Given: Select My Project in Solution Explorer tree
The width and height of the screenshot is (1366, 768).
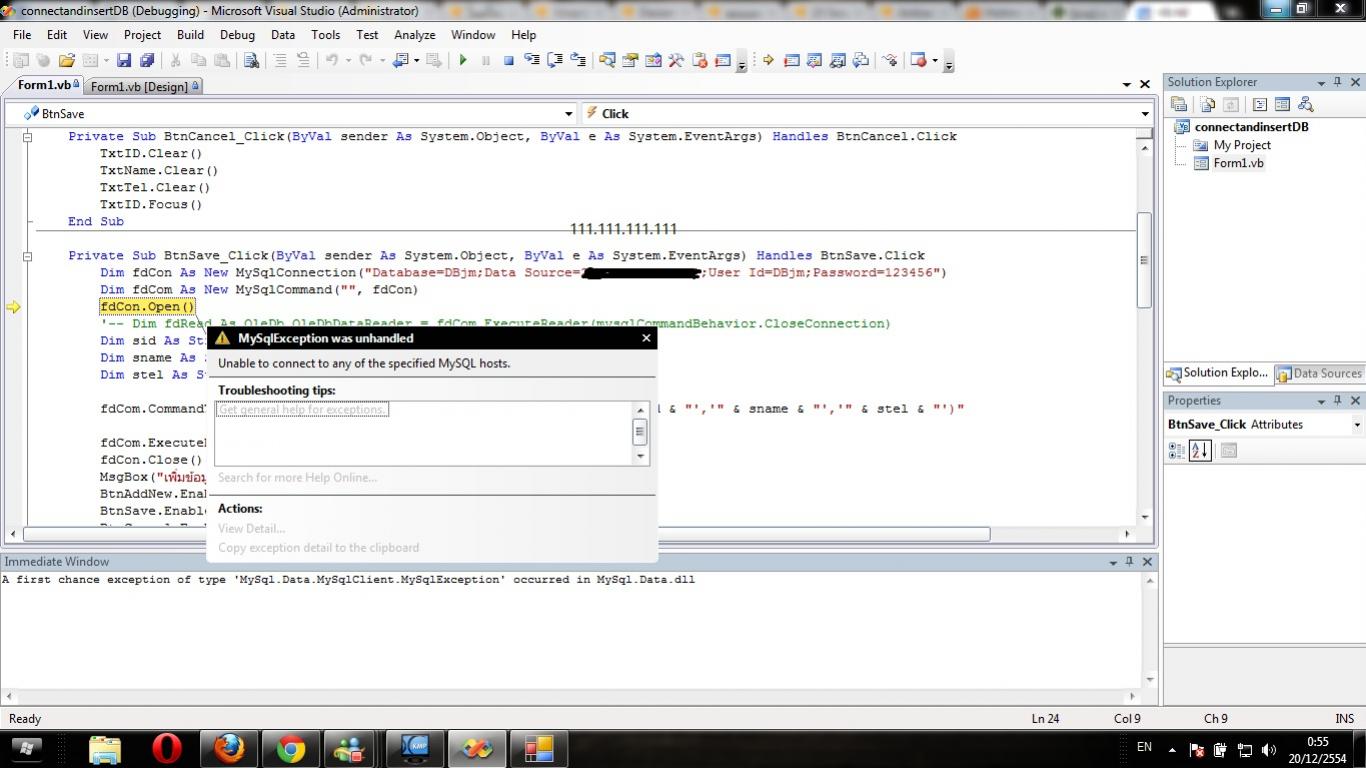Looking at the screenshot, I should pyautogui.click(x=1242, y=145).
